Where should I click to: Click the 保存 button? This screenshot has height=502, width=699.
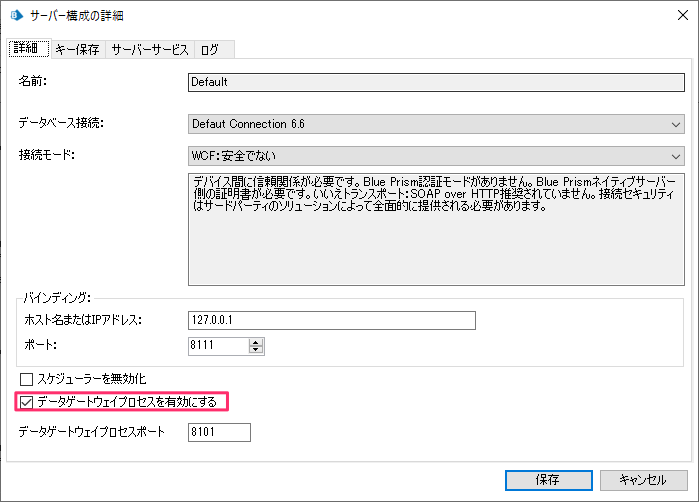(548, 480)
